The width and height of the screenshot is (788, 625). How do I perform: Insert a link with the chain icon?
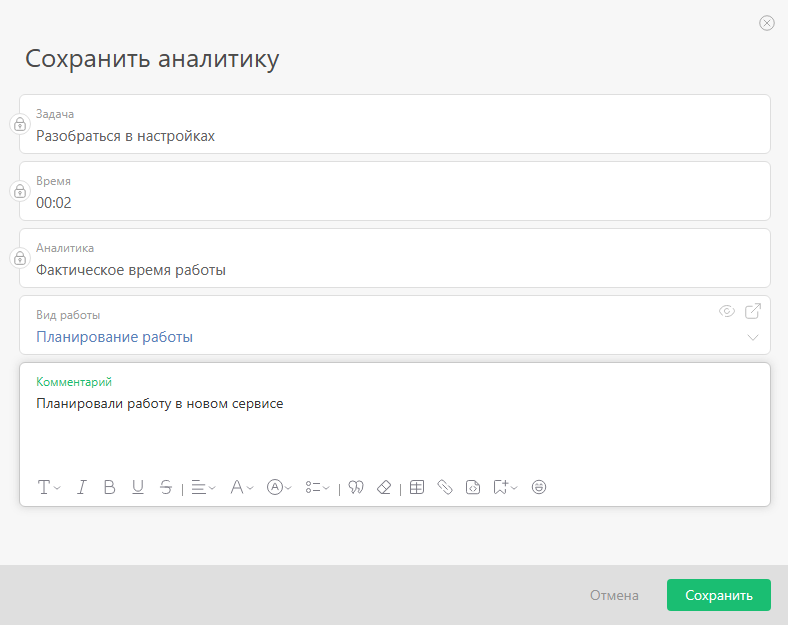[x=445, y=487]
